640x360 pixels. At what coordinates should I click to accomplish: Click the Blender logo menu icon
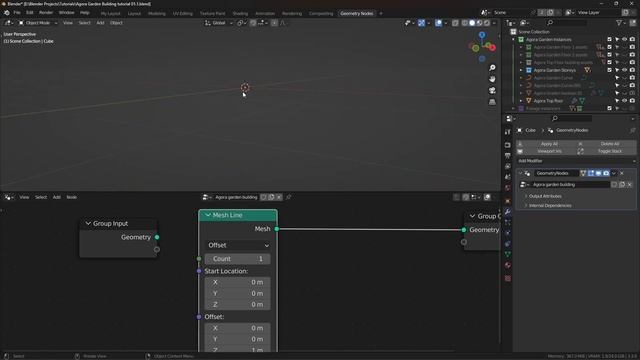click(x=7, y=13)
